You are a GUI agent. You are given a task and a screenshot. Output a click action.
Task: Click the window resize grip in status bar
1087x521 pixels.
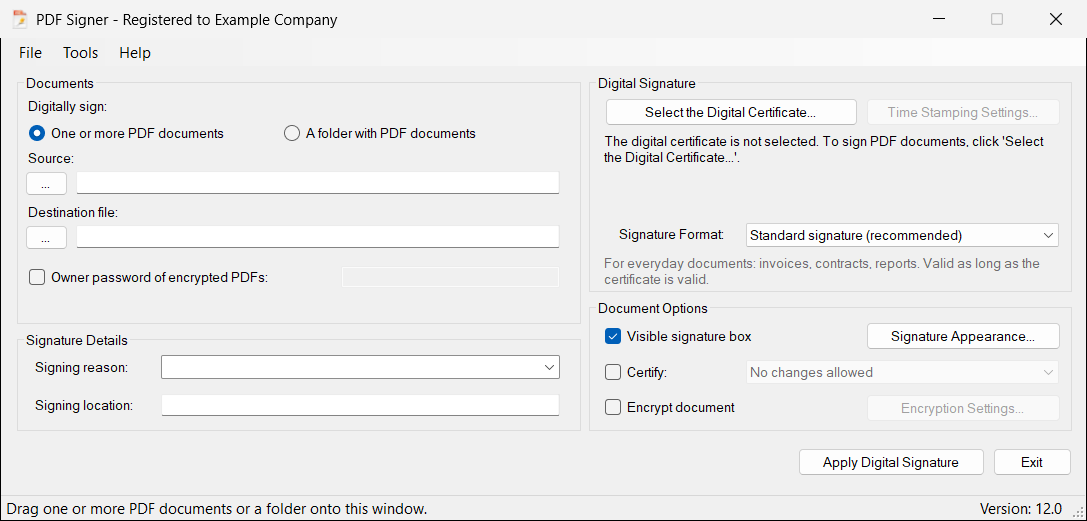[x=1077, y=511]
